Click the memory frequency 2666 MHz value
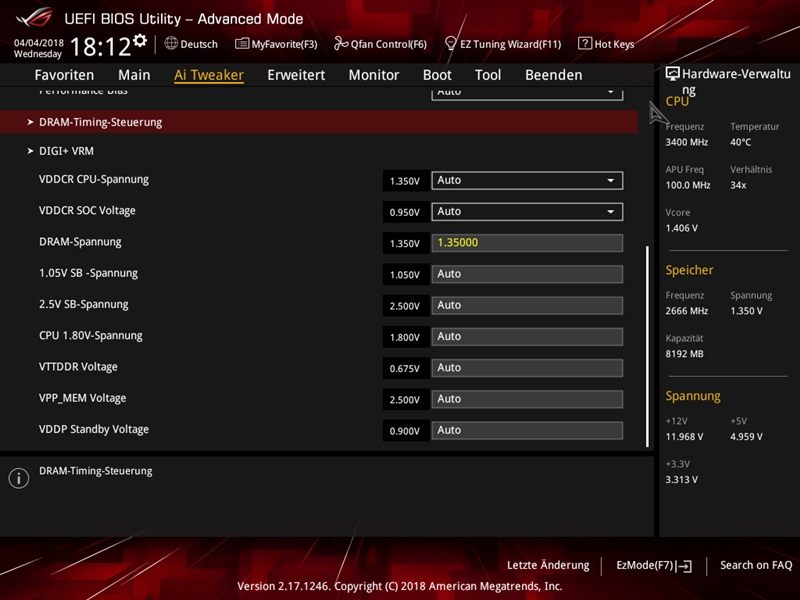 [687, 311]
